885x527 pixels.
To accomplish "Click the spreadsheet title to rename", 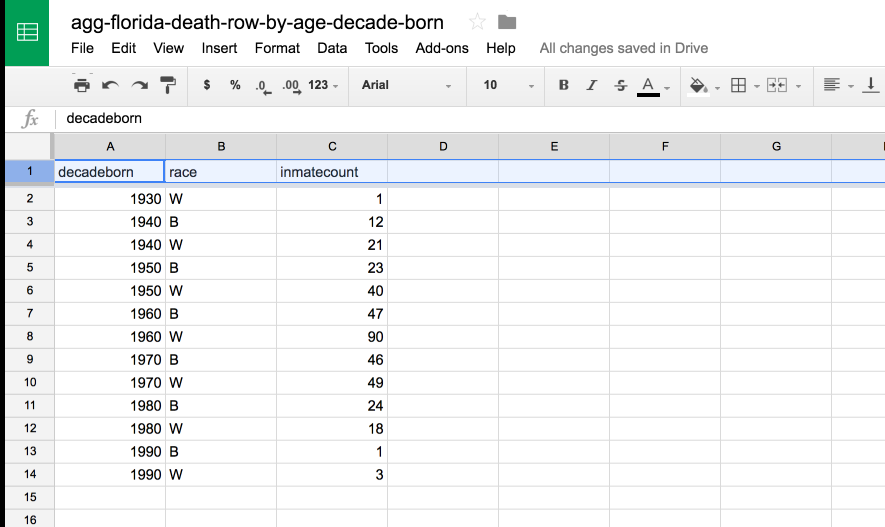I will (x=257, y=23).
